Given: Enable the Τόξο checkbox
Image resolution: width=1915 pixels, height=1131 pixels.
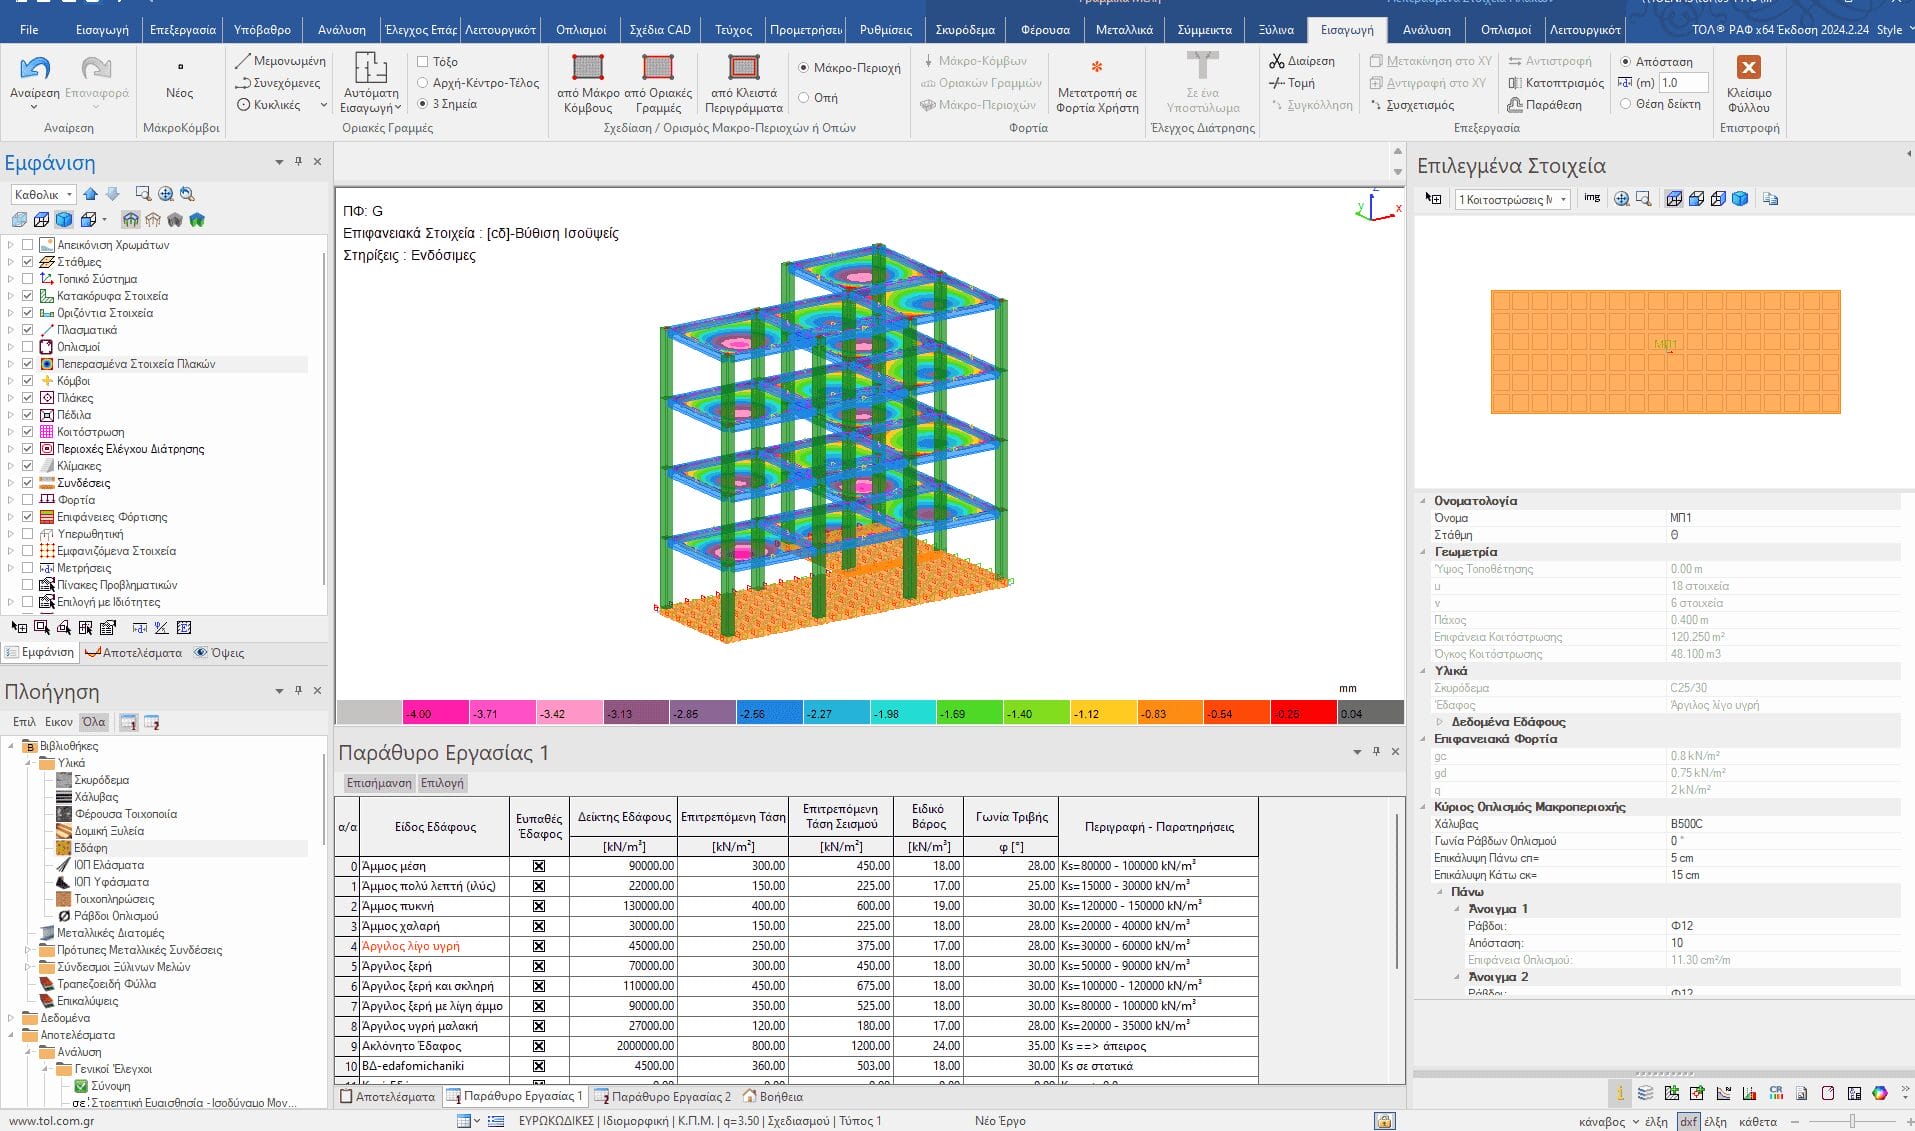Looking at the screenshot, I should point(423,62).
